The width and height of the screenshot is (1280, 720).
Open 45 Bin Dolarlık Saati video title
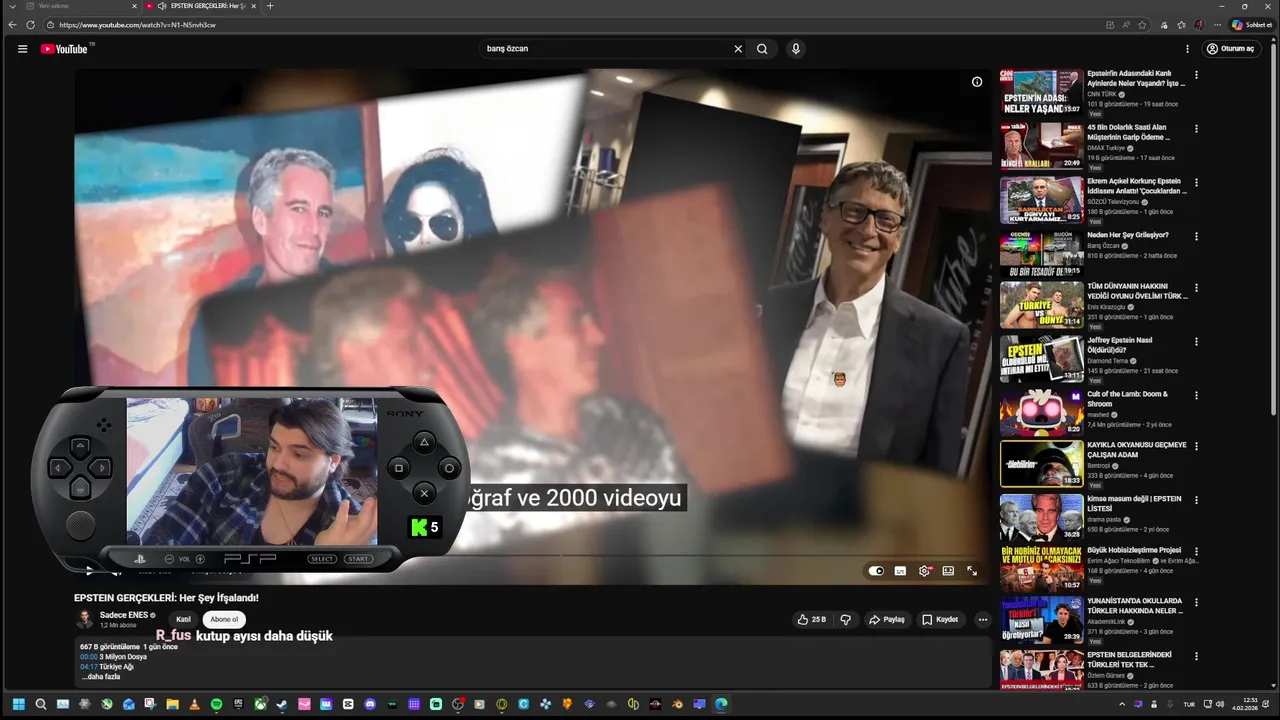click(x=1128, y=132)
